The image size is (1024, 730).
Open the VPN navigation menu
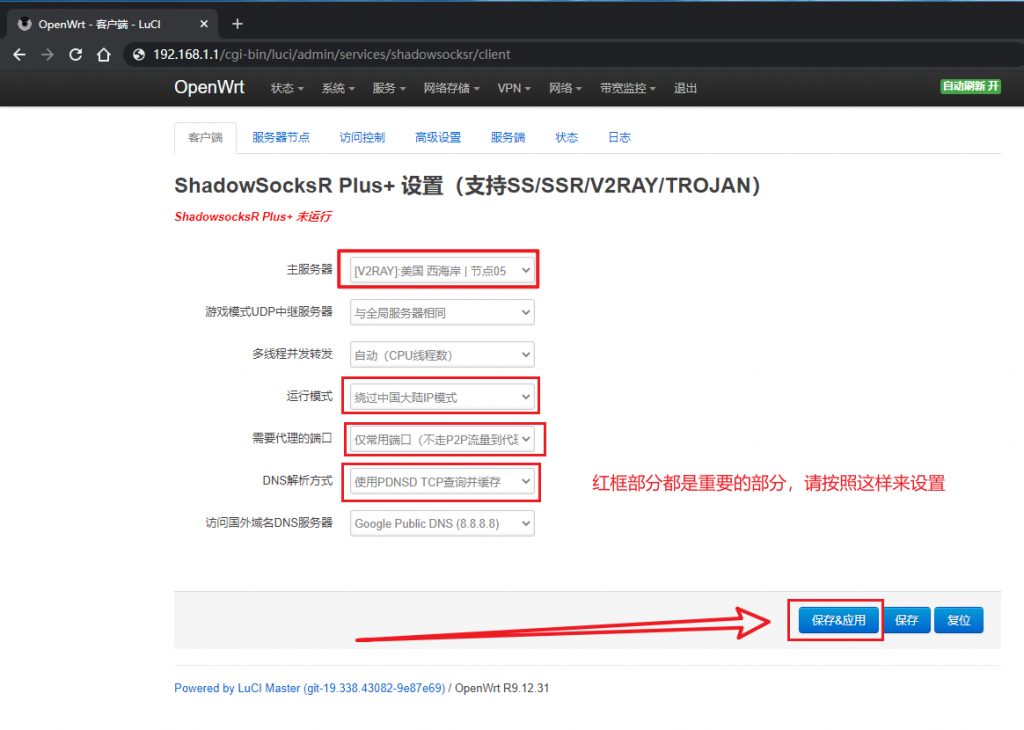(x=514, y=88)
